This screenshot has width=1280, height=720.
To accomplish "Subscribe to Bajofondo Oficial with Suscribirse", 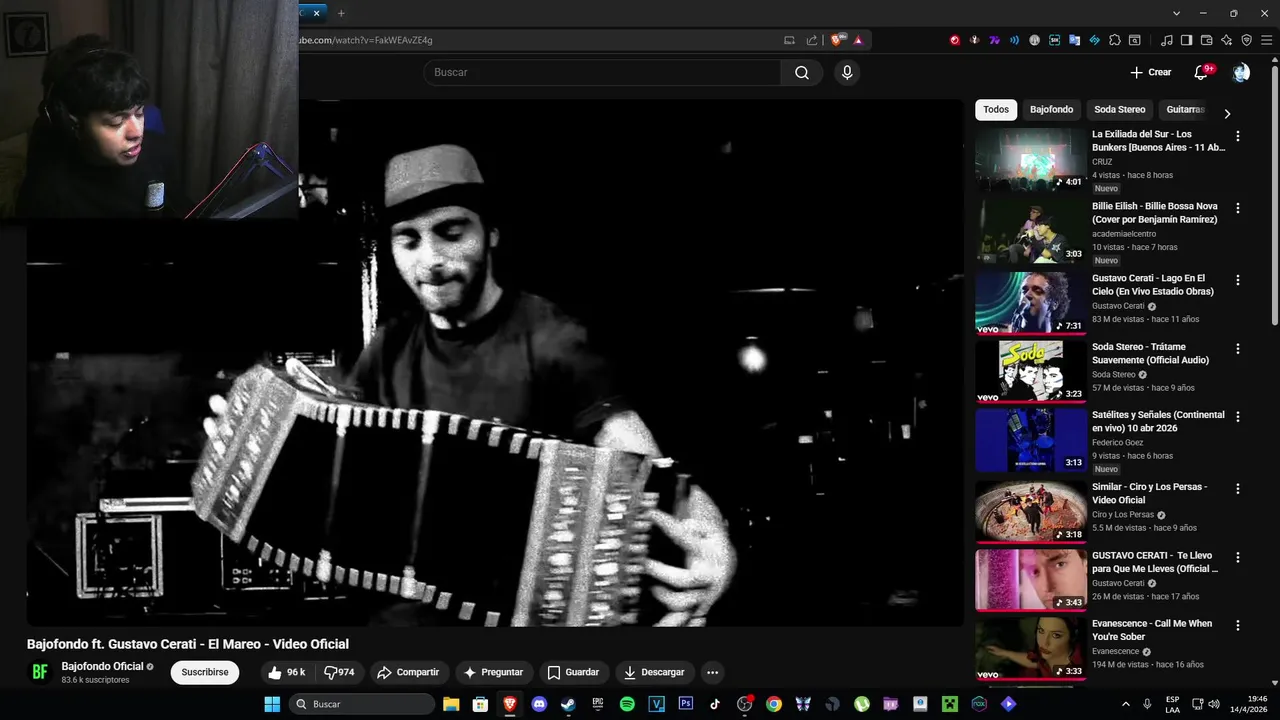I will 205,672.
